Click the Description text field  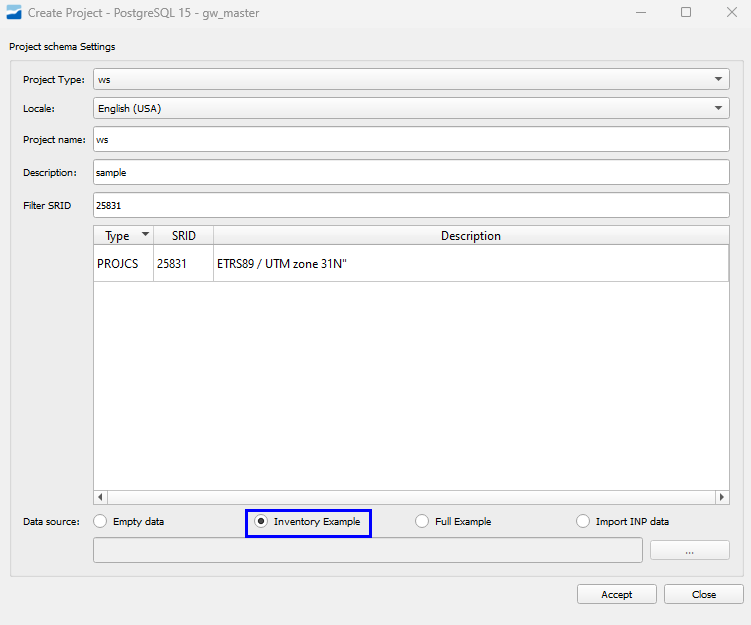(x=410, y=172)
